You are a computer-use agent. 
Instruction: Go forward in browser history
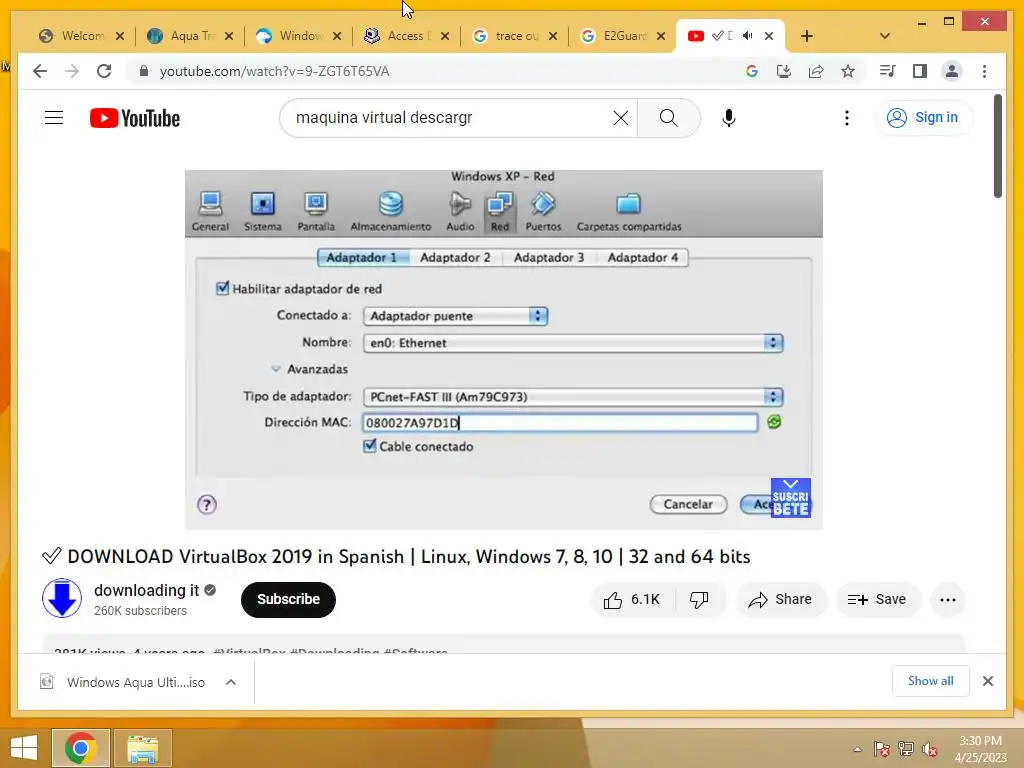pos(72,71)
